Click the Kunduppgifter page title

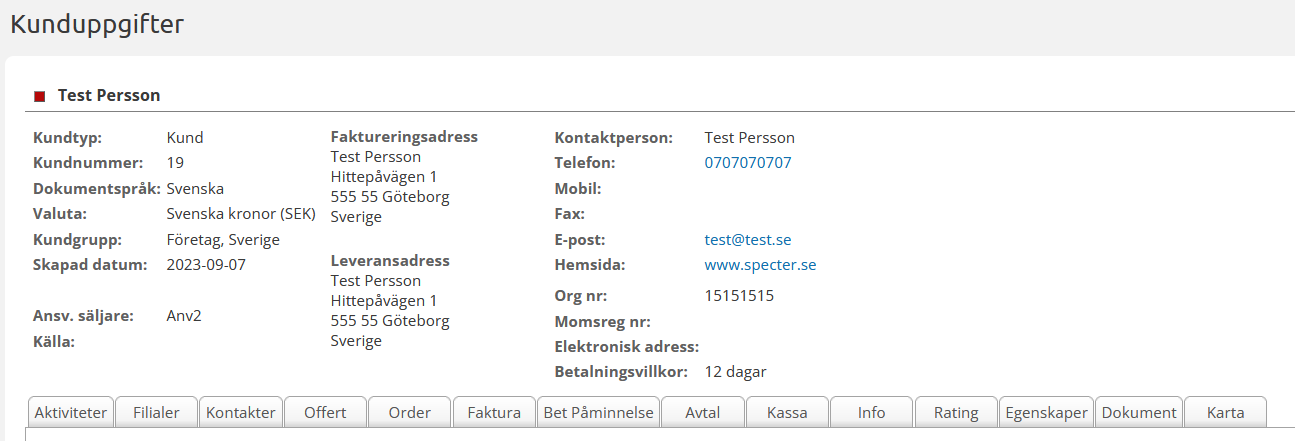(97, 24)
